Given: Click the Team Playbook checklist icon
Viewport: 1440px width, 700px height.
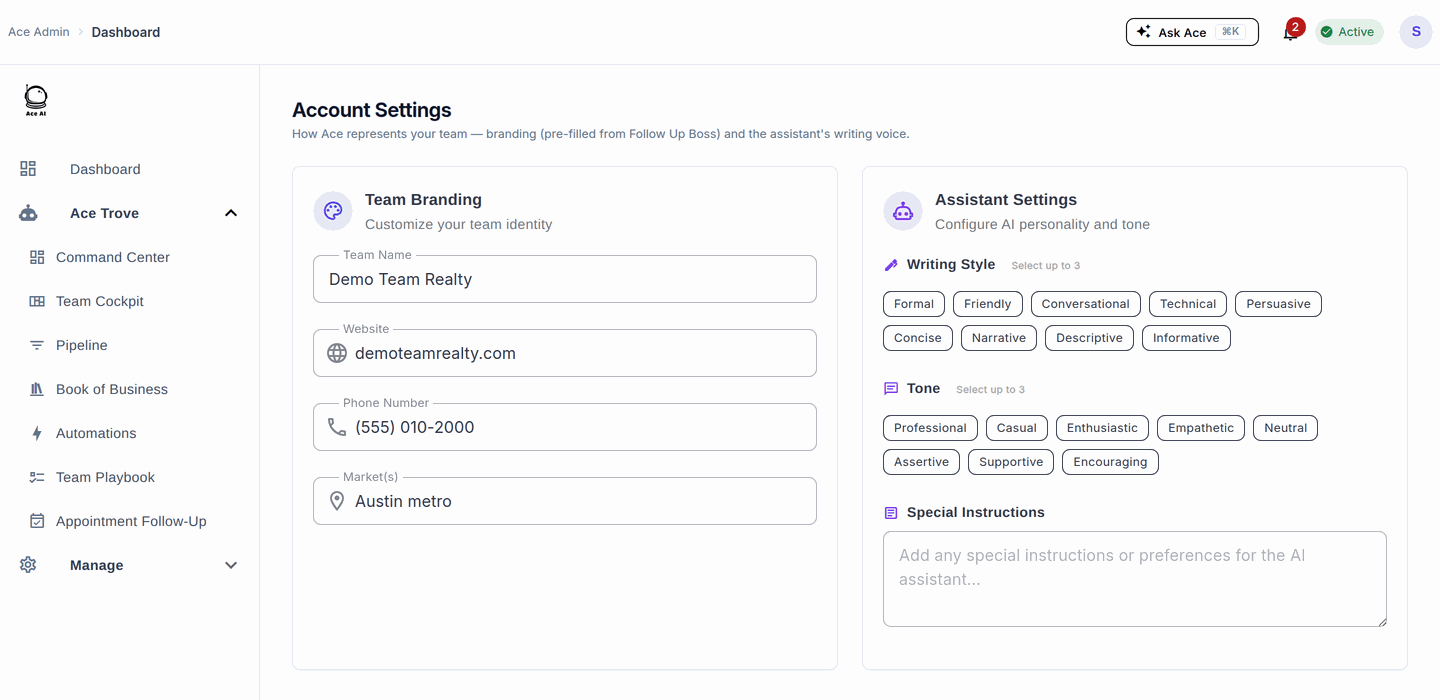Looking at the screenshot, I should pos(37,477).
